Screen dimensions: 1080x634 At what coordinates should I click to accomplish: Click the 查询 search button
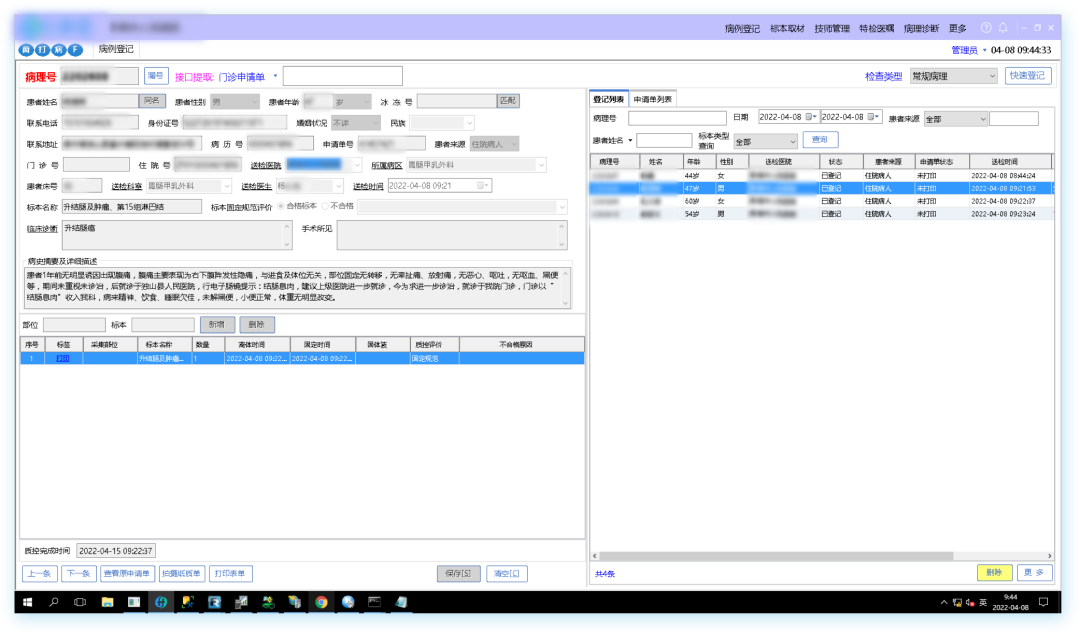[820, 139]
